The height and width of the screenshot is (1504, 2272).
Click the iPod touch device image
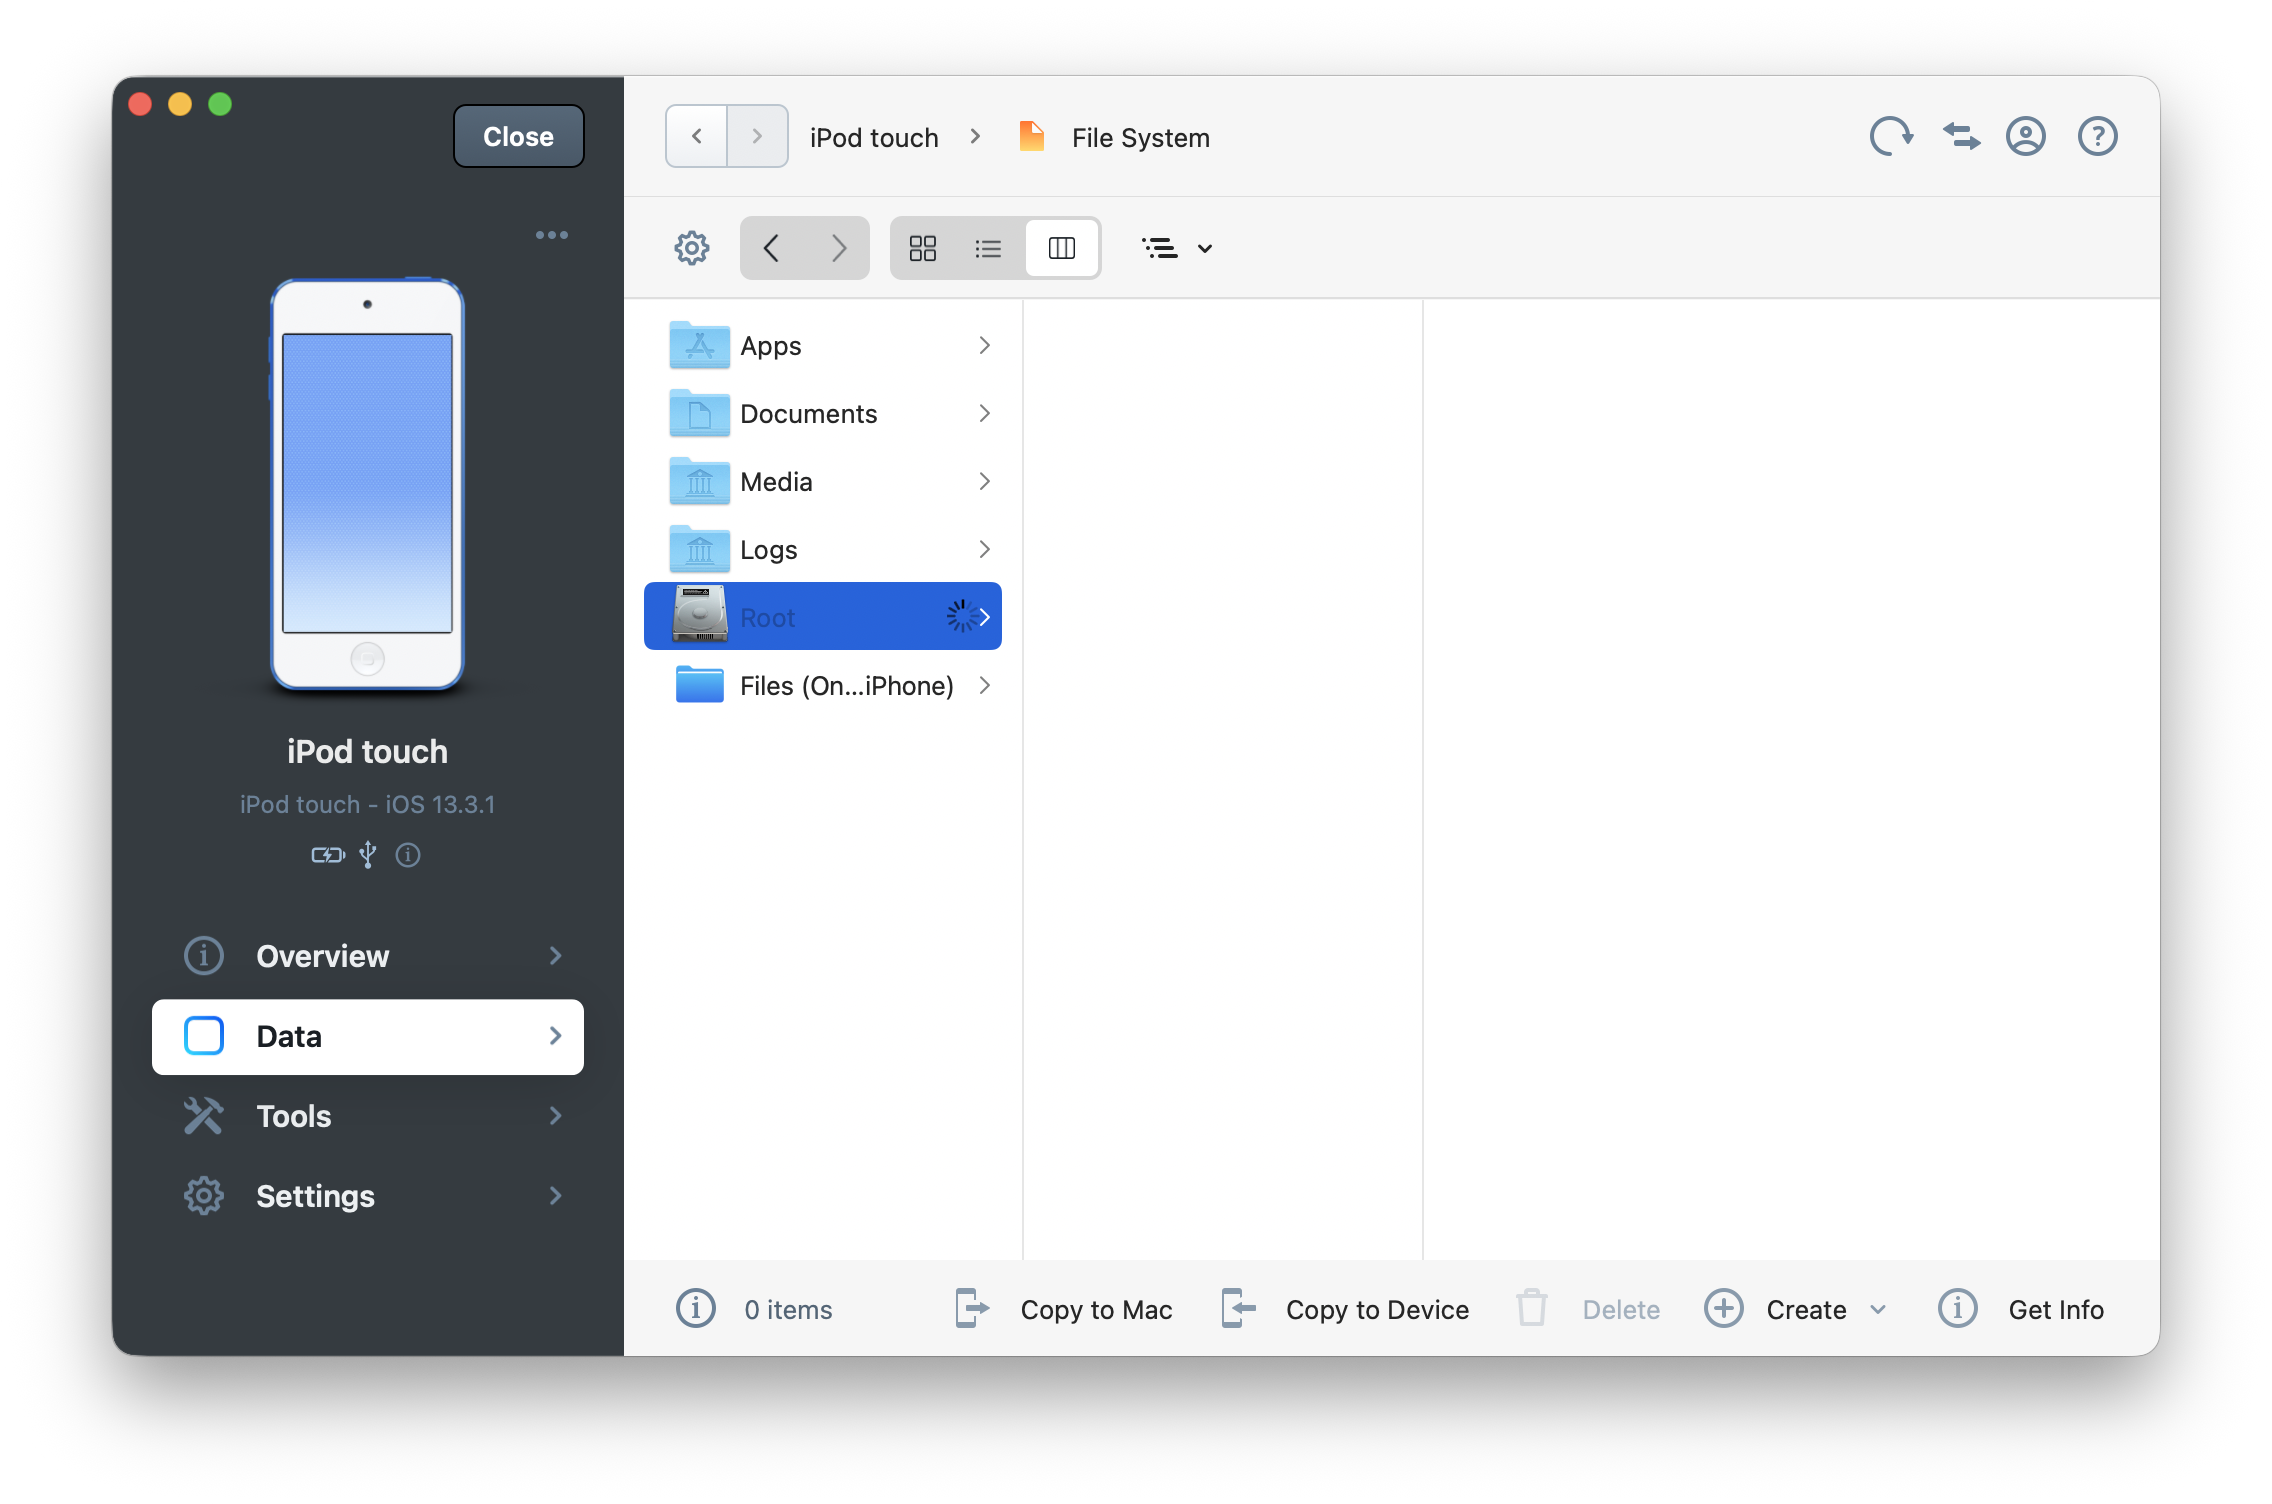click(367, 484)
